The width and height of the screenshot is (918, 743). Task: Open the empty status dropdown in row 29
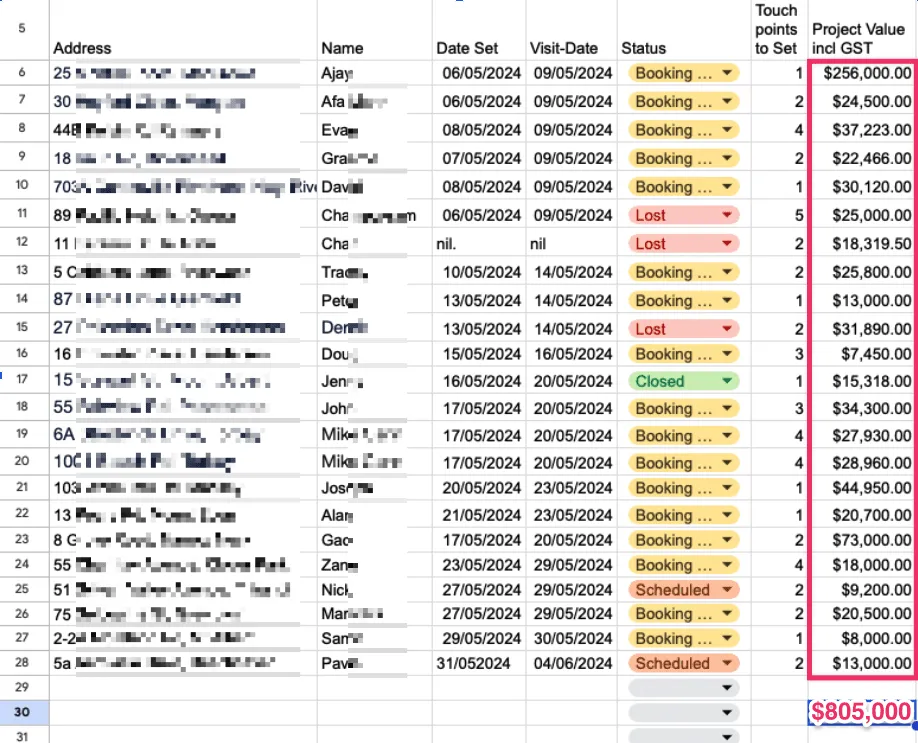click(x=683, y=688)
